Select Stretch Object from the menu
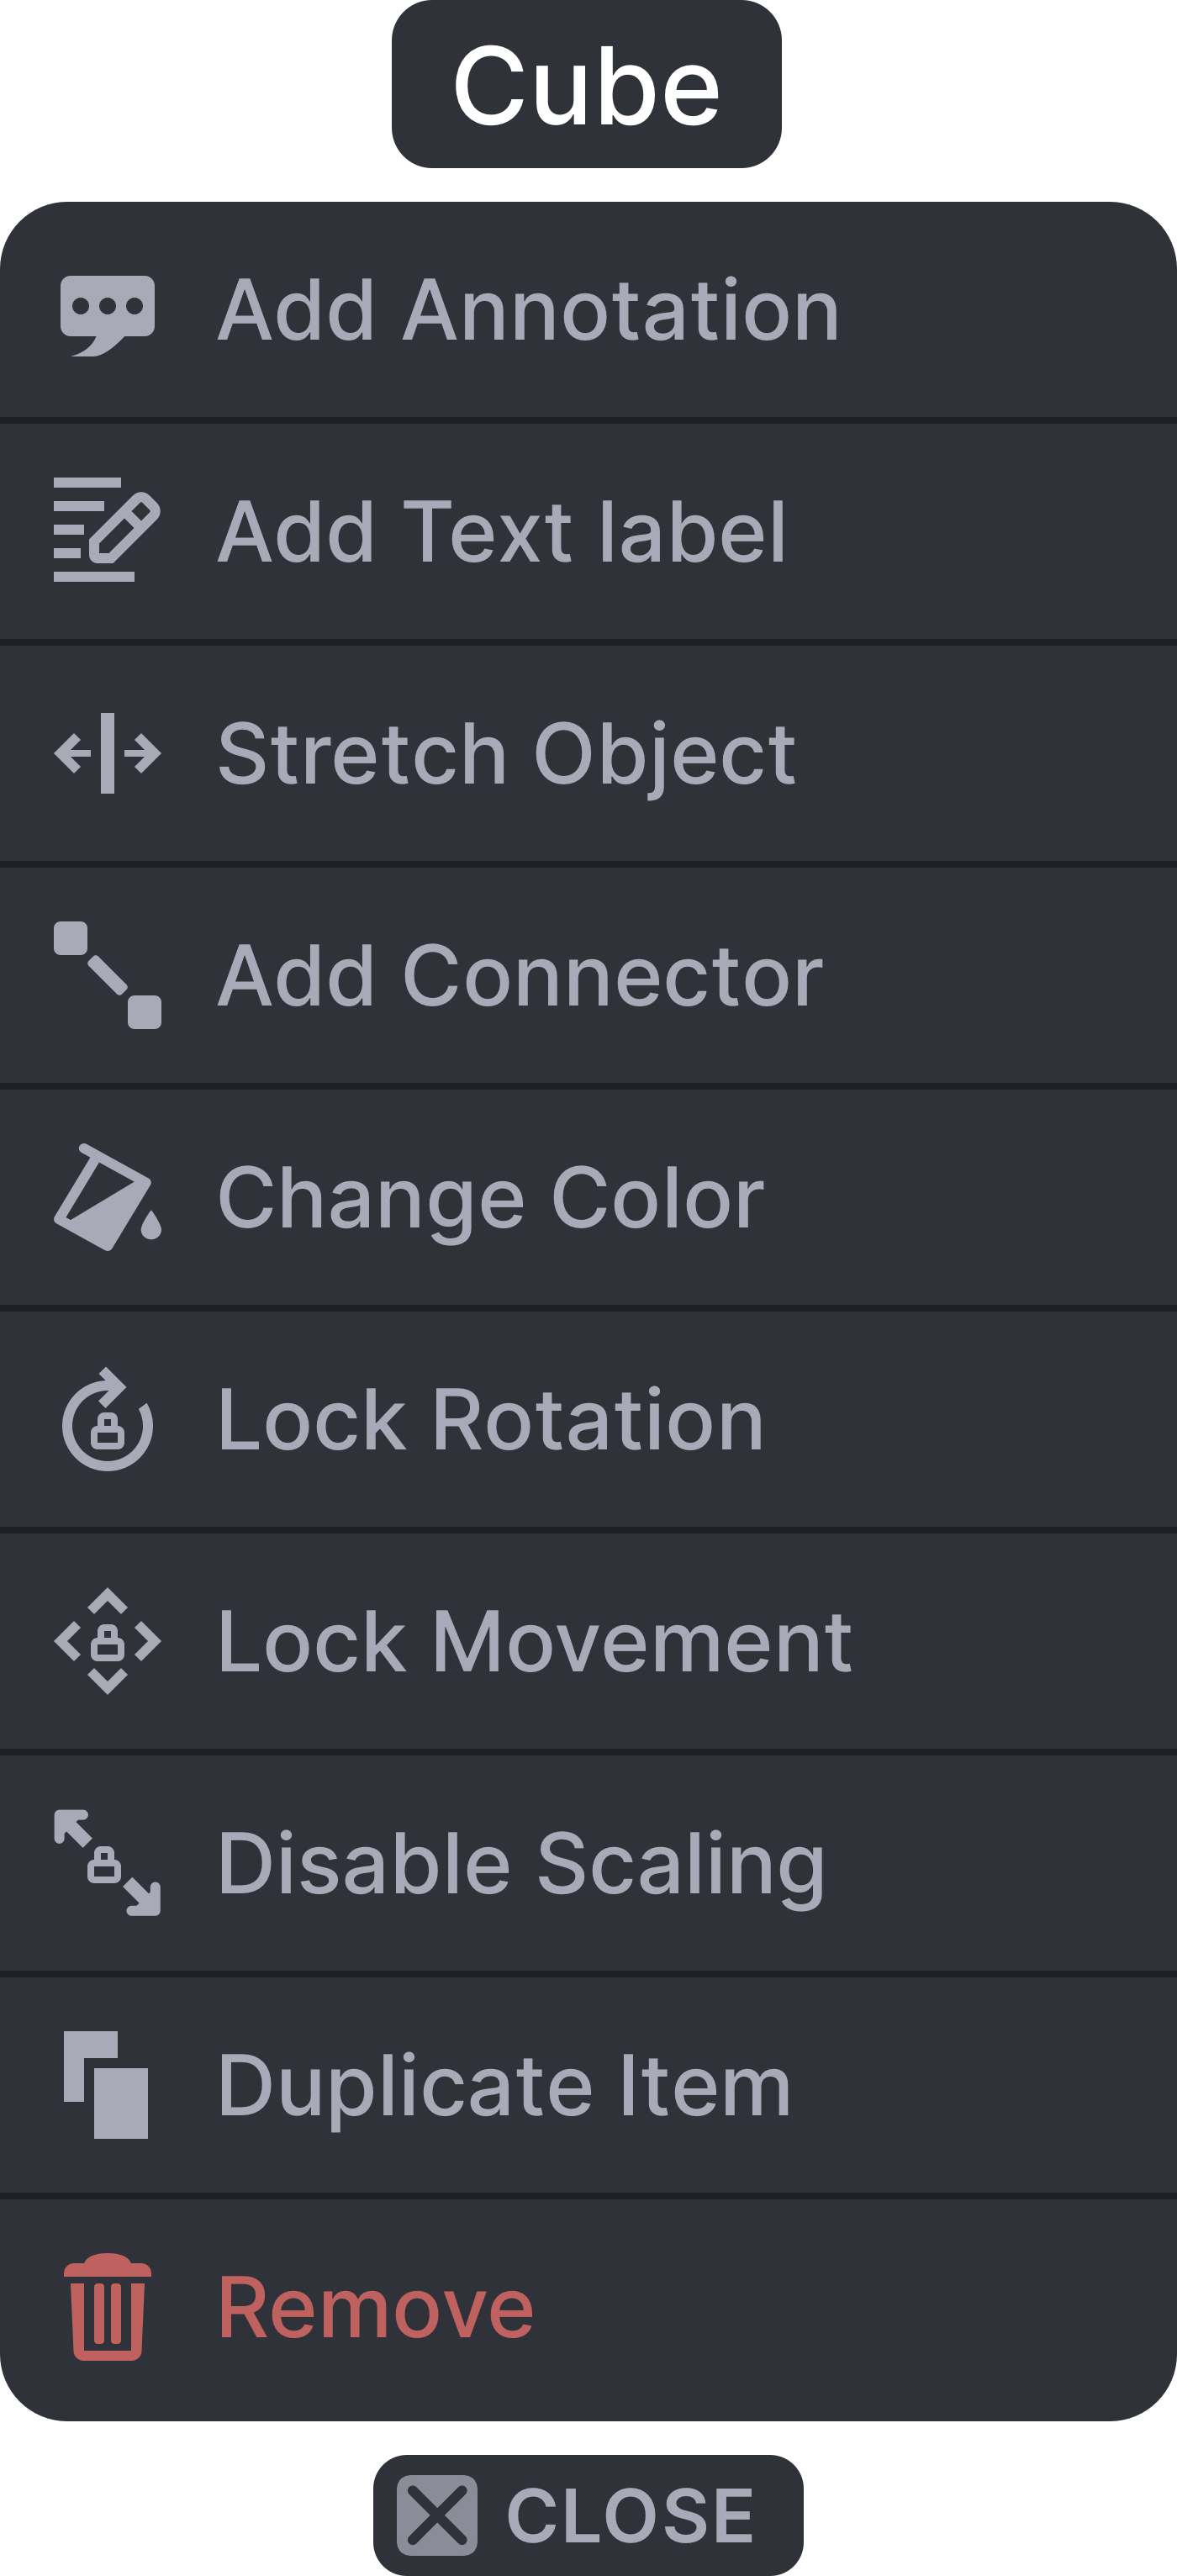Image resolution: width=1177 pixels, height=2576 pixels. (506, 754)
